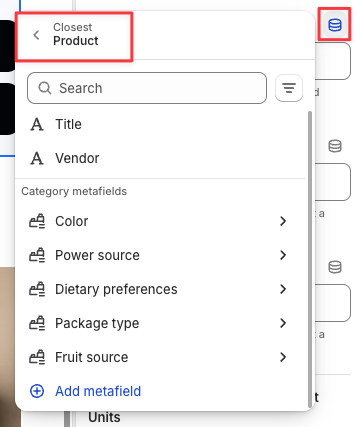This screenshot has height=427, width=361.
Task: Click the vertical scrollbar of the metafield list
Action: click(x=310, y=259)
